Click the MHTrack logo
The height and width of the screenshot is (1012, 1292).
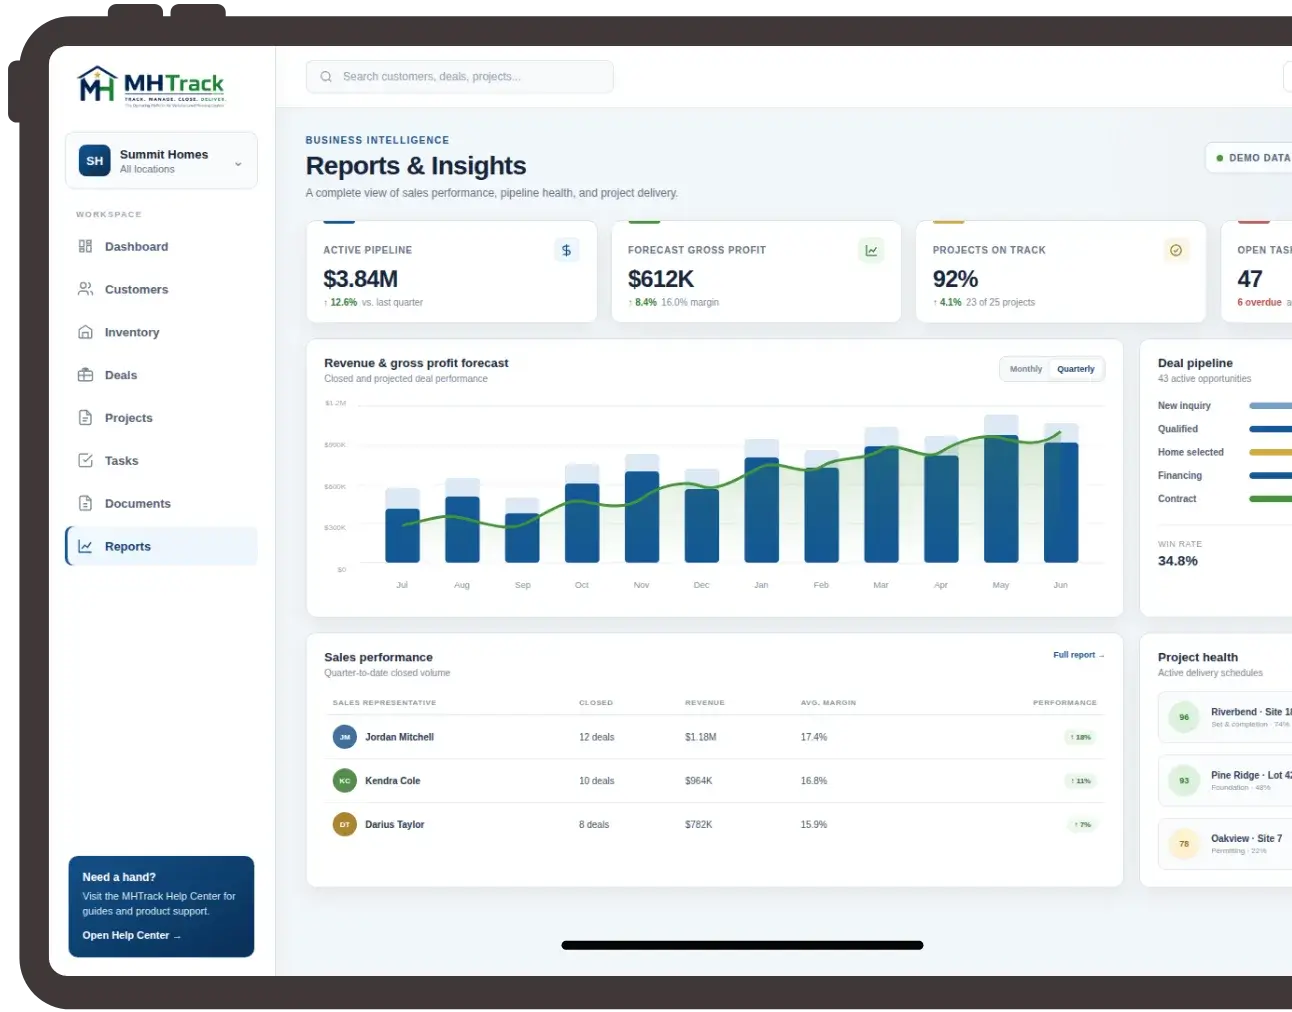coord(152,86)
